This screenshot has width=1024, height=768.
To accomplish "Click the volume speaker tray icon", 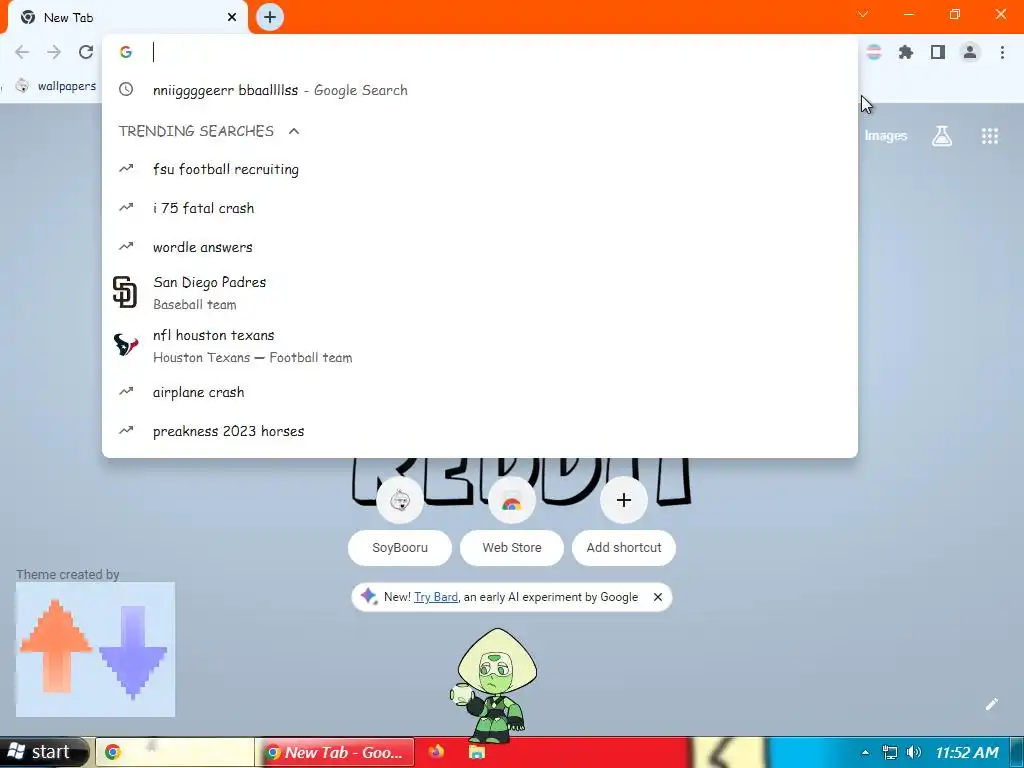I will (914, 752).
